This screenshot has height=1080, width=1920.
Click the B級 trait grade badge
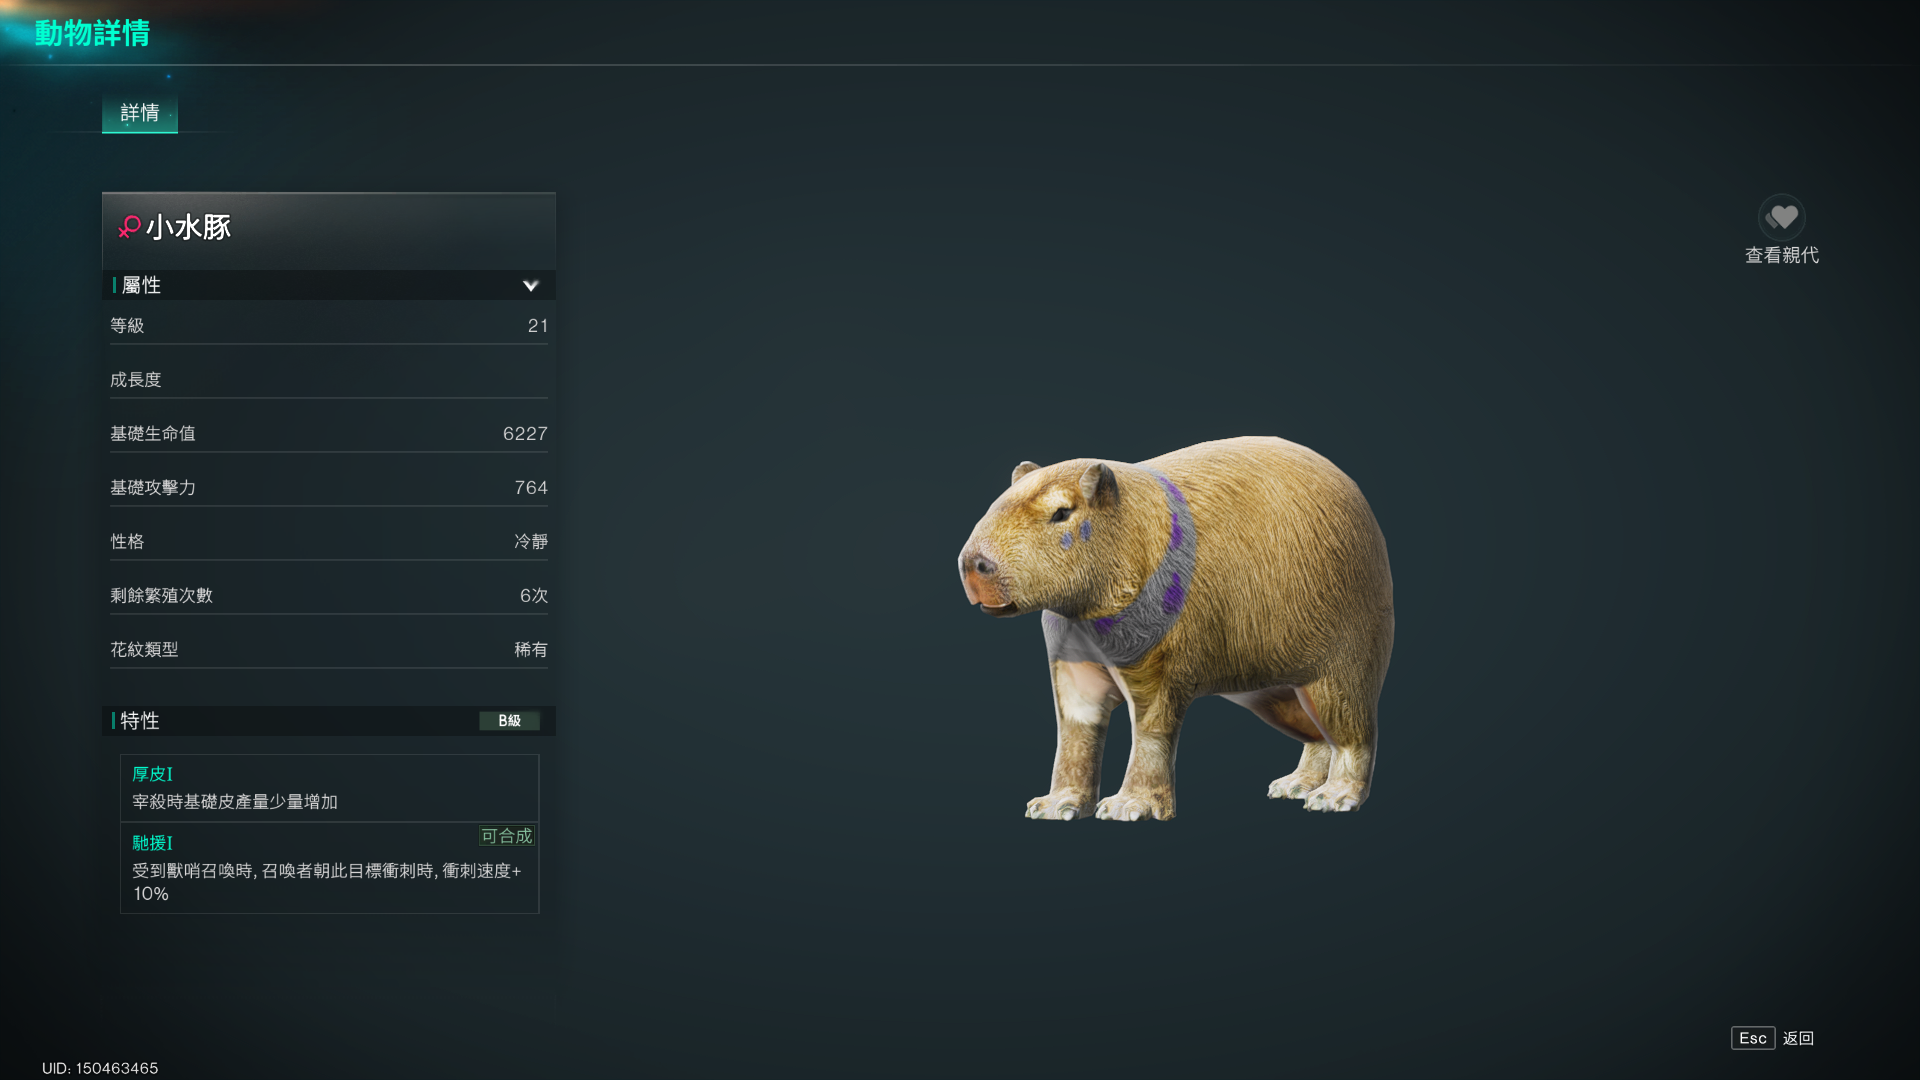point(509,721)
